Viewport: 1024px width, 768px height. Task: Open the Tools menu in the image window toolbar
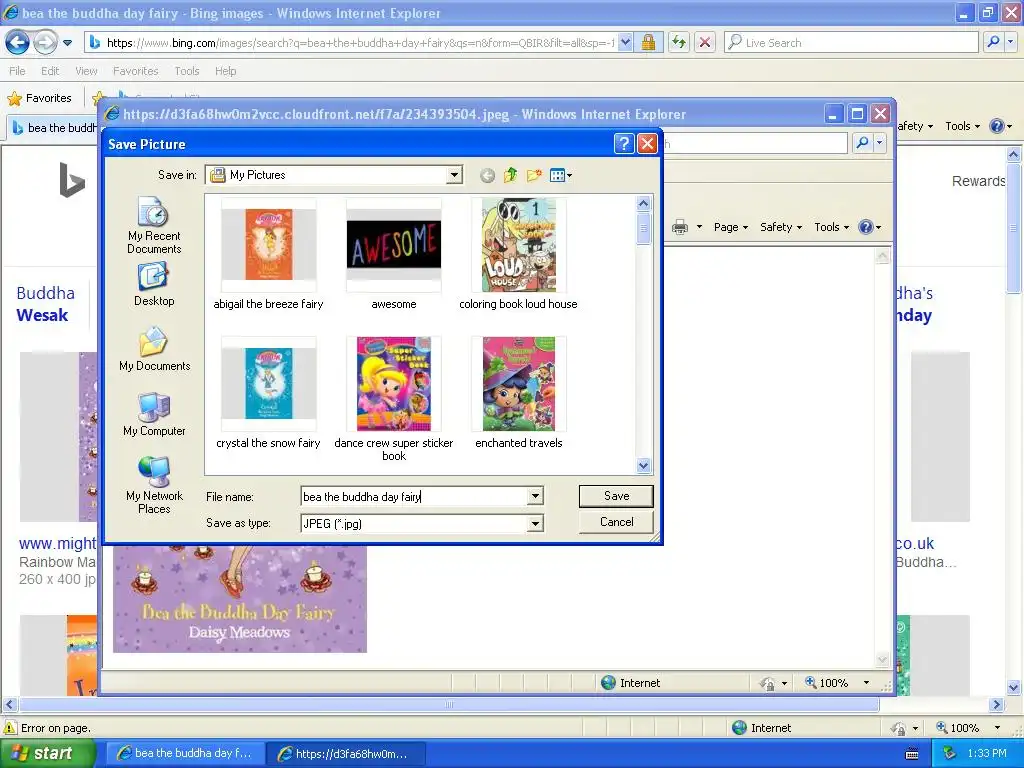[x=831, y=227]
